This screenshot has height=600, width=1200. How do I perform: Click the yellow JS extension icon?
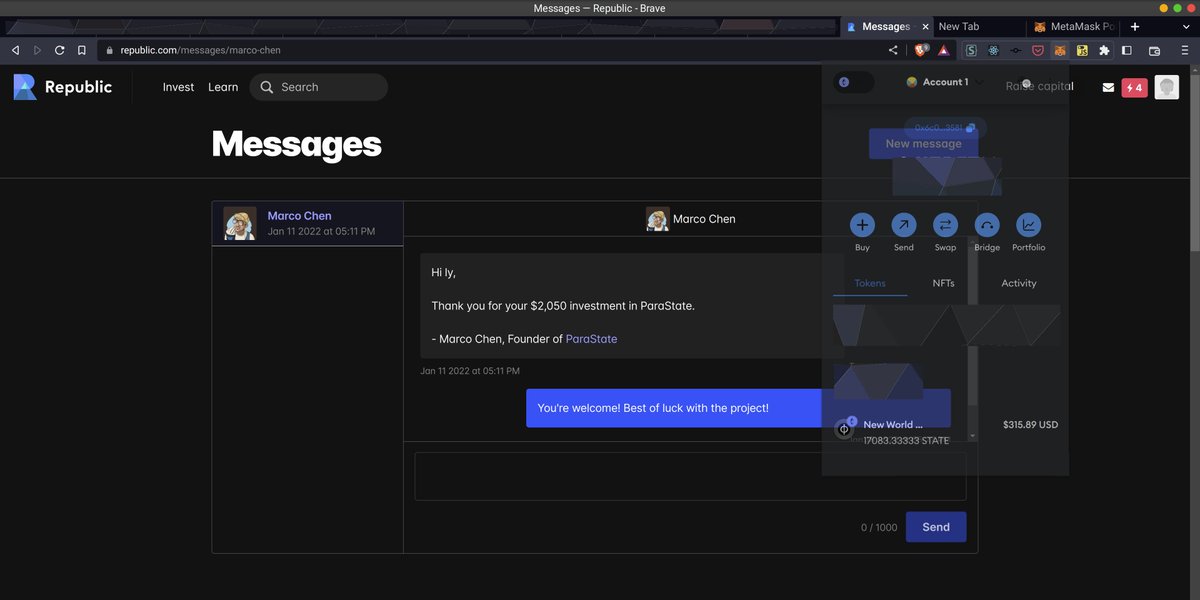click(x=1082, y=50)
